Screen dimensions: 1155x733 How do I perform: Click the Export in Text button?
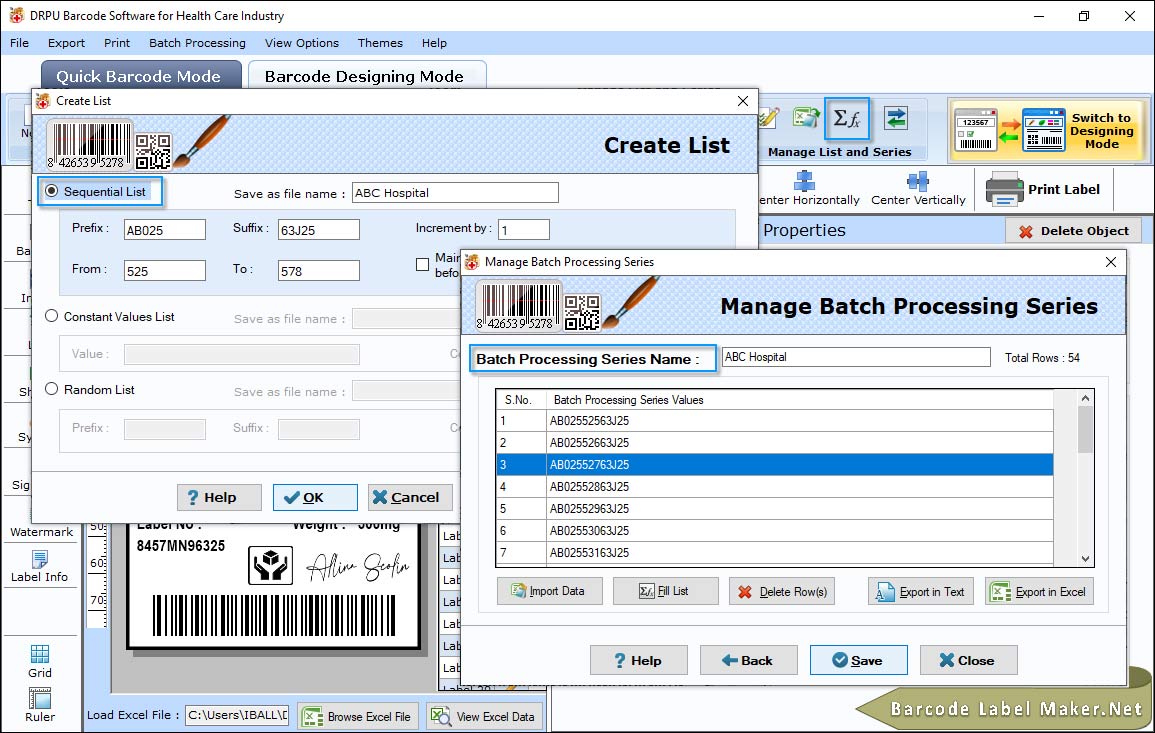click(921, 591)
